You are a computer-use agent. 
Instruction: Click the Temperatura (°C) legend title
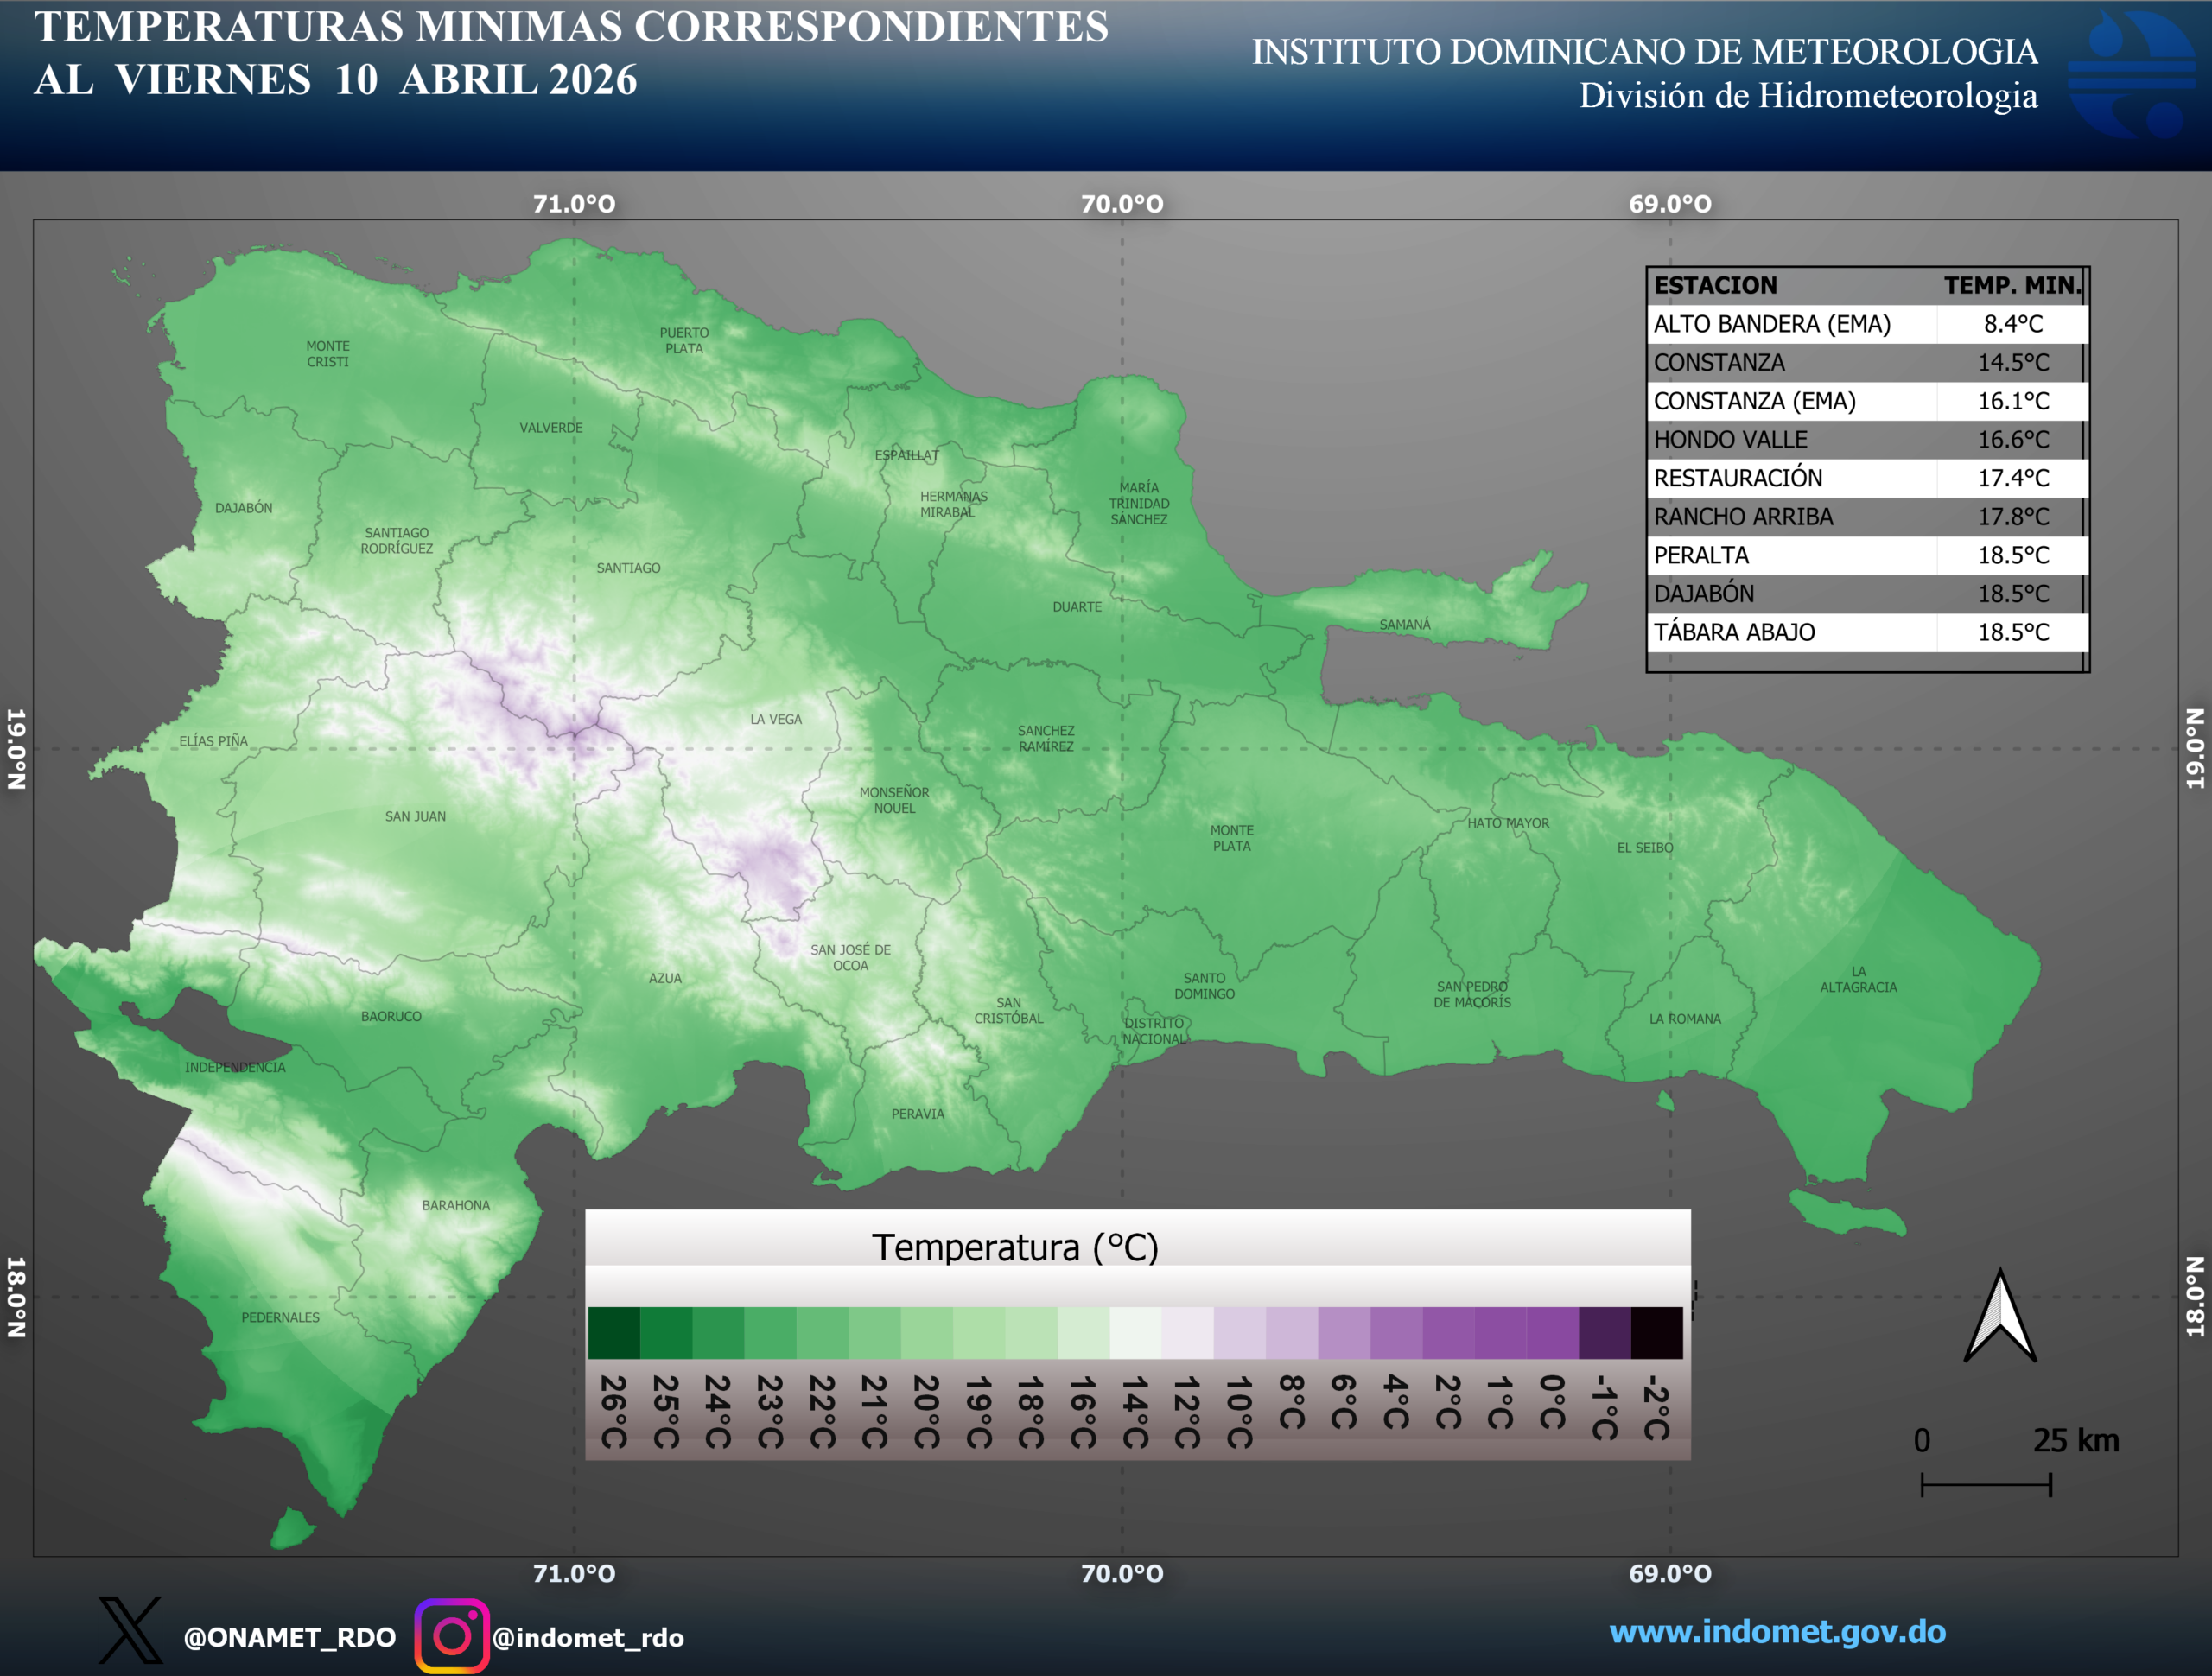1015,1247
